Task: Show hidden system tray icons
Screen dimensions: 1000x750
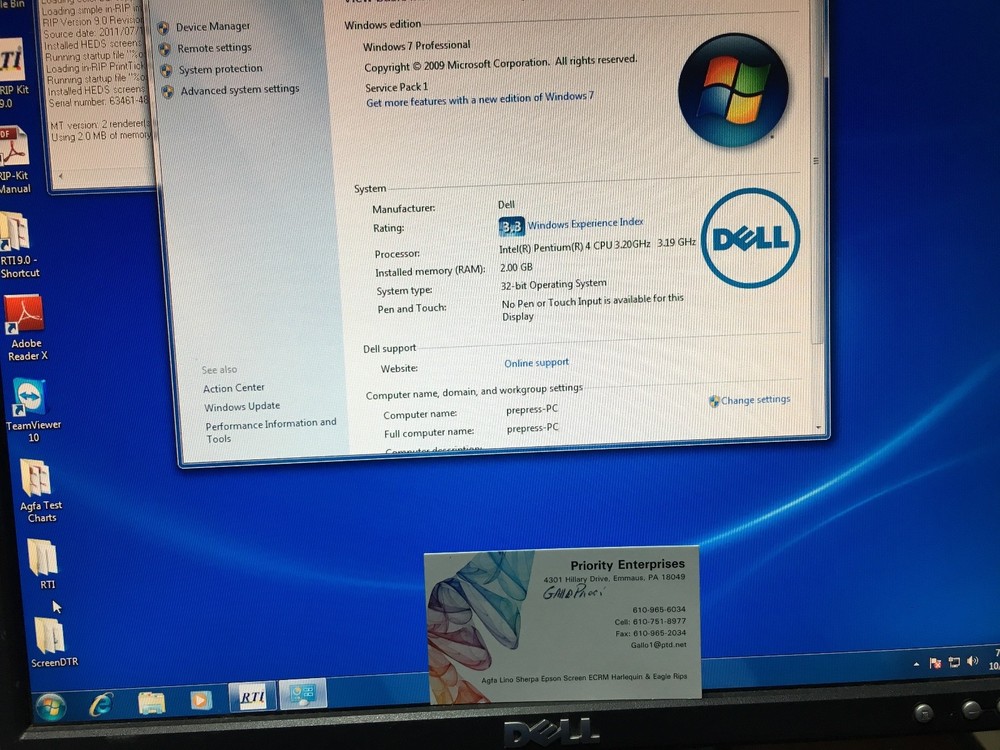Action: pyautogui.click(x=917, y=664)
